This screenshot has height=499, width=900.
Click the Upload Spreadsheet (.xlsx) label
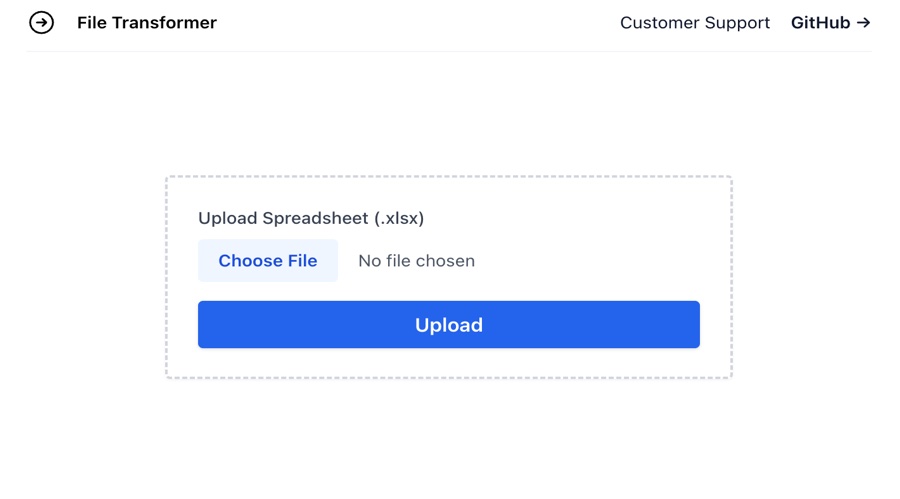click(x=311, y=218)
